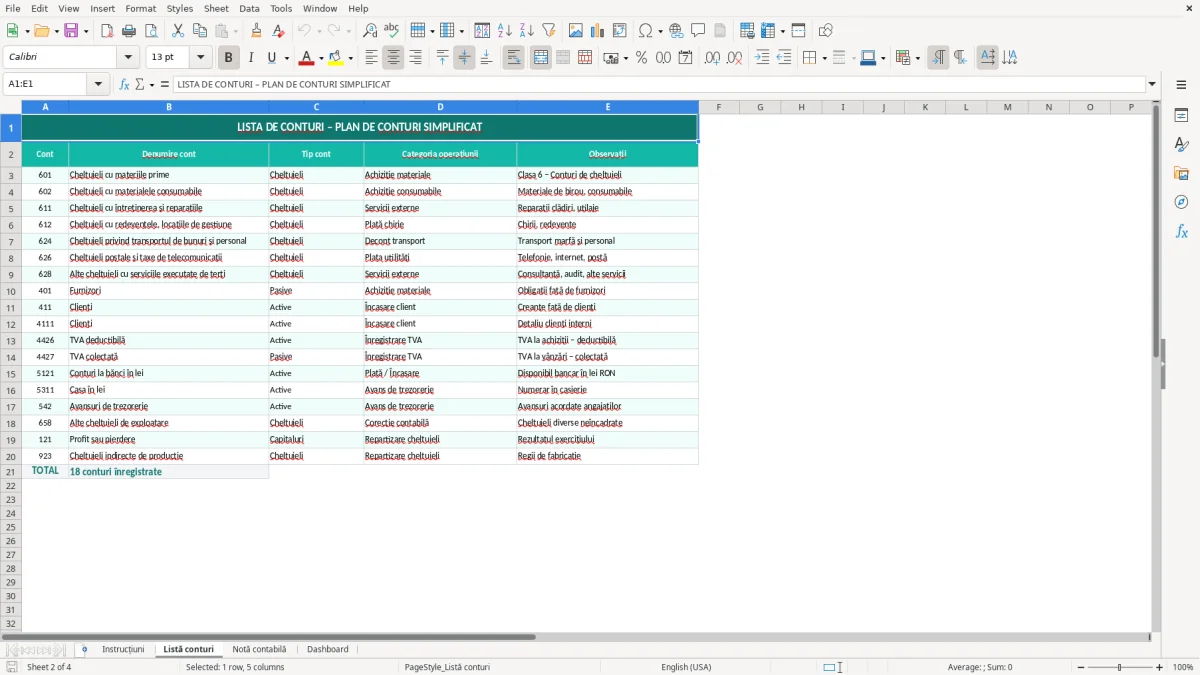Toggle Align Left button
The image size is (1200, 675).
(x=371, y=58)
